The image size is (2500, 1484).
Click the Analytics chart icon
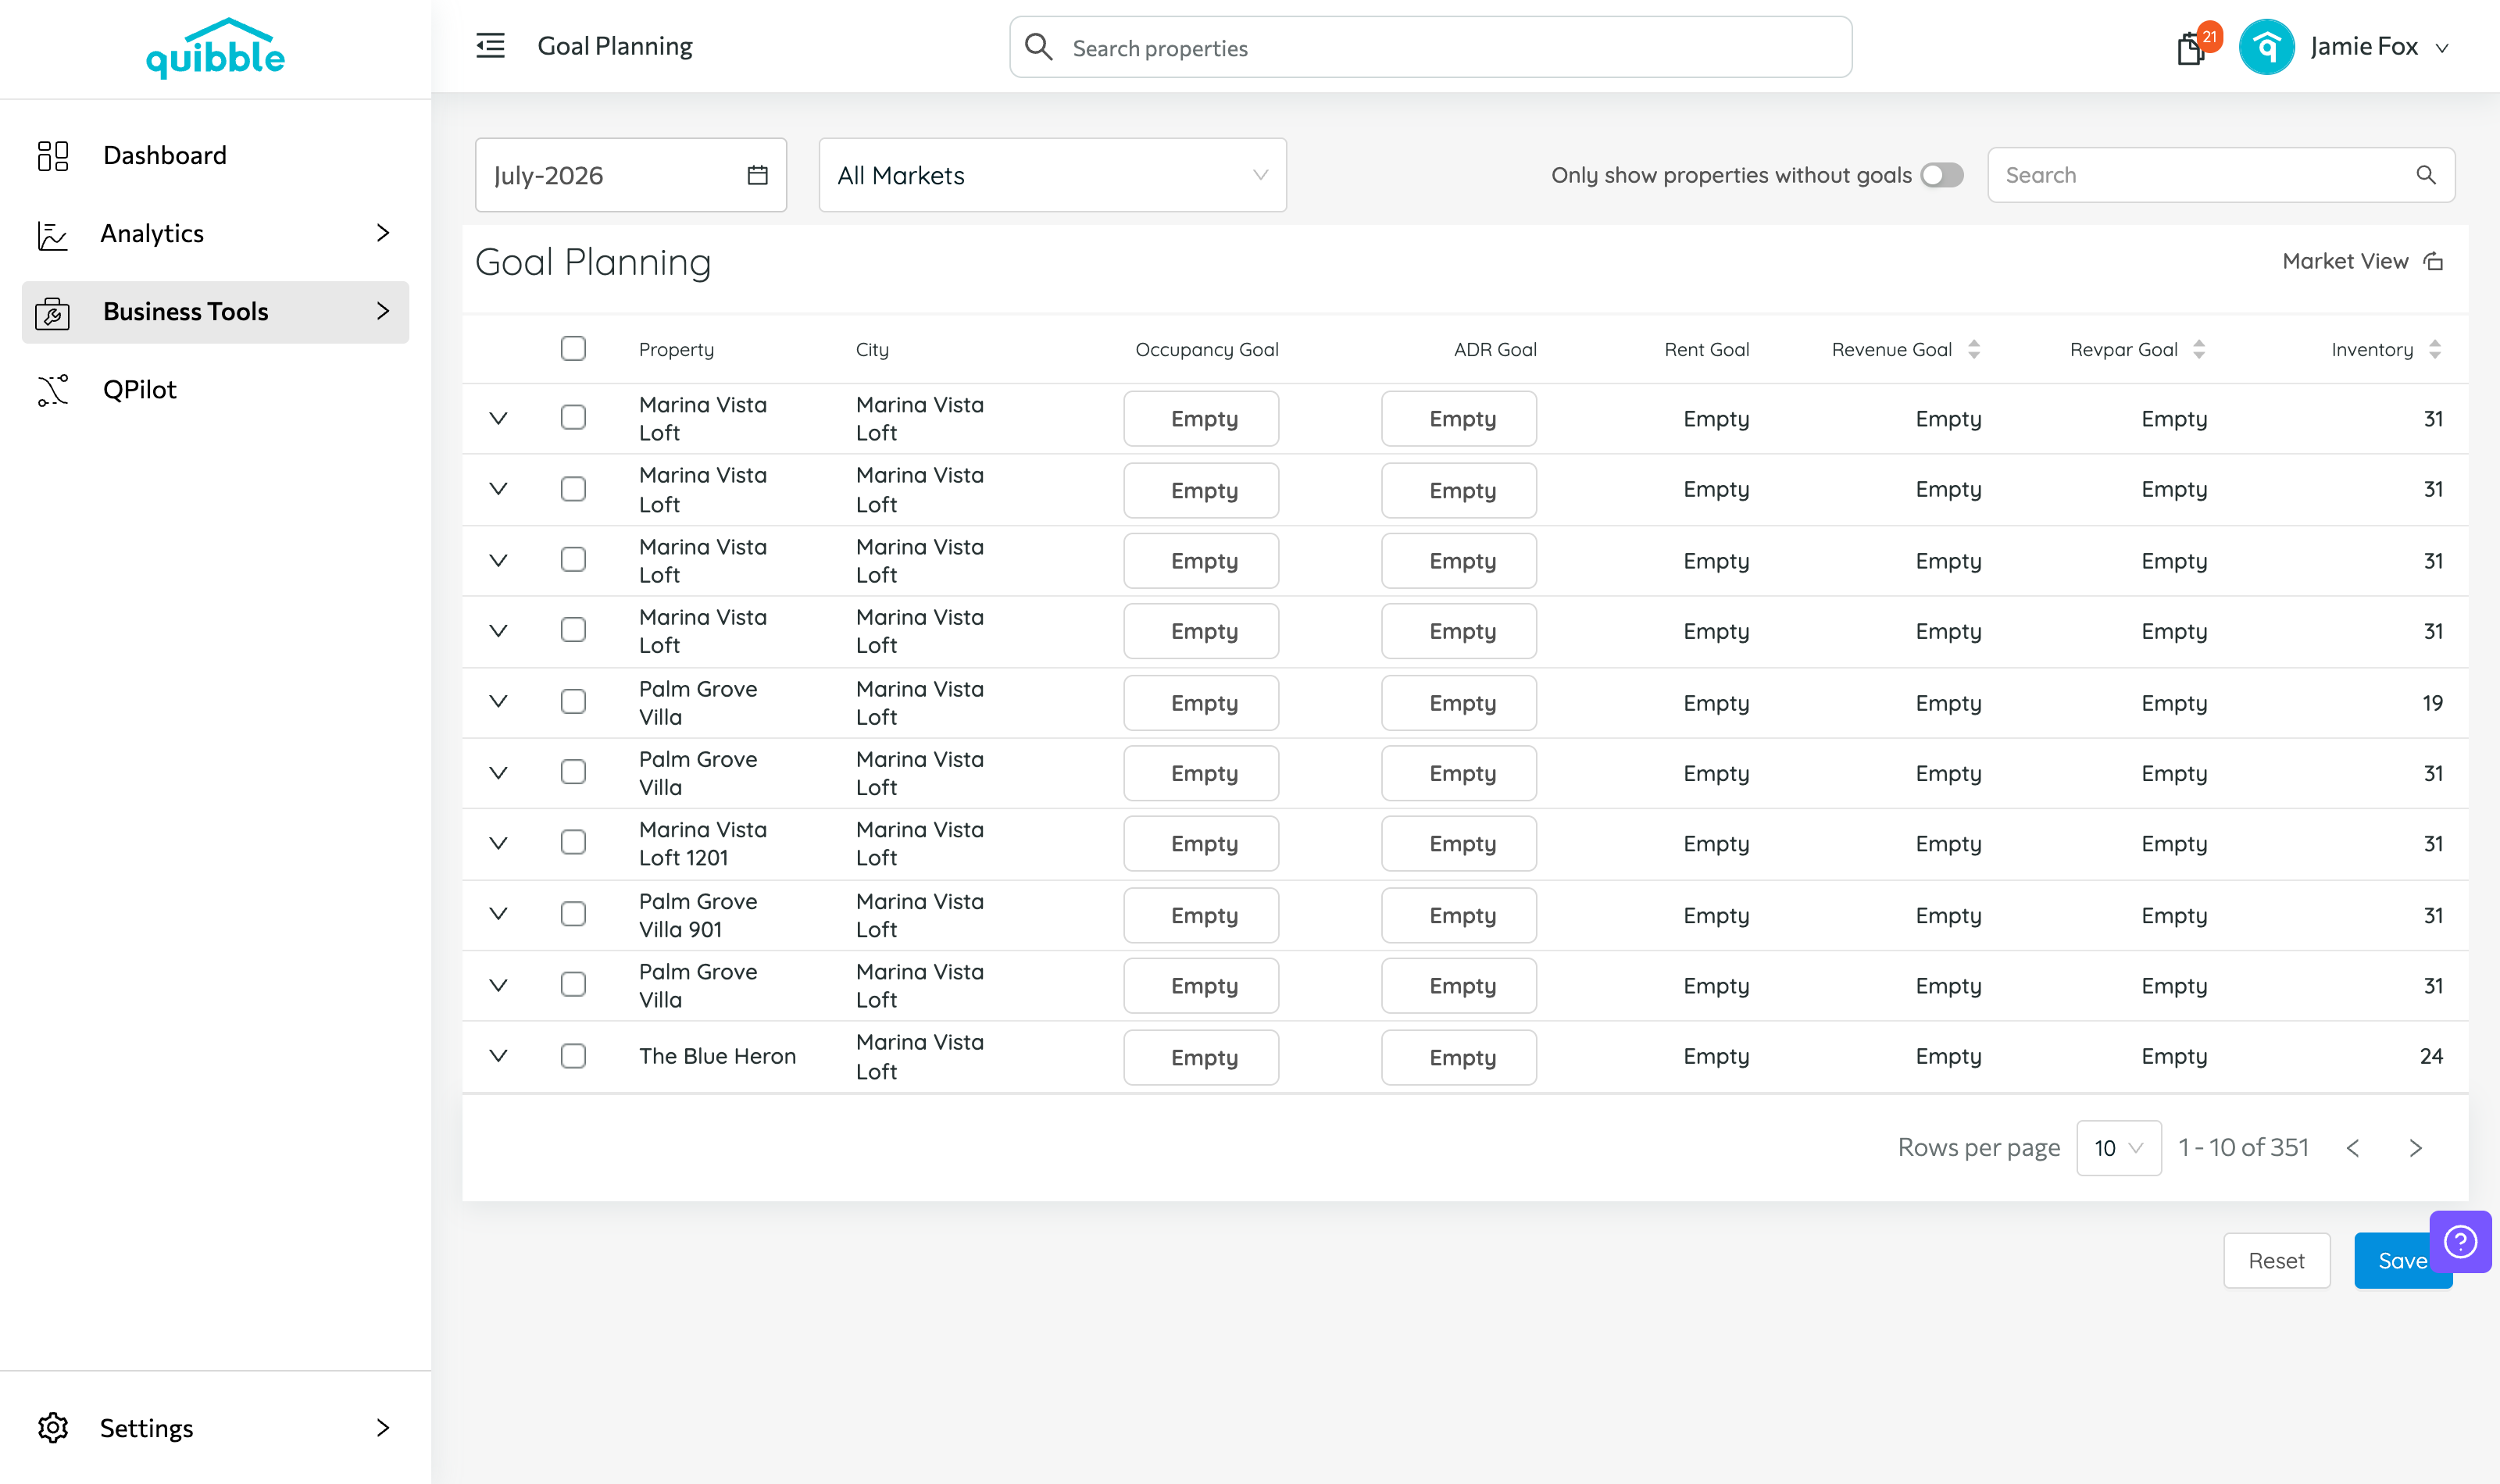(53, 234)
